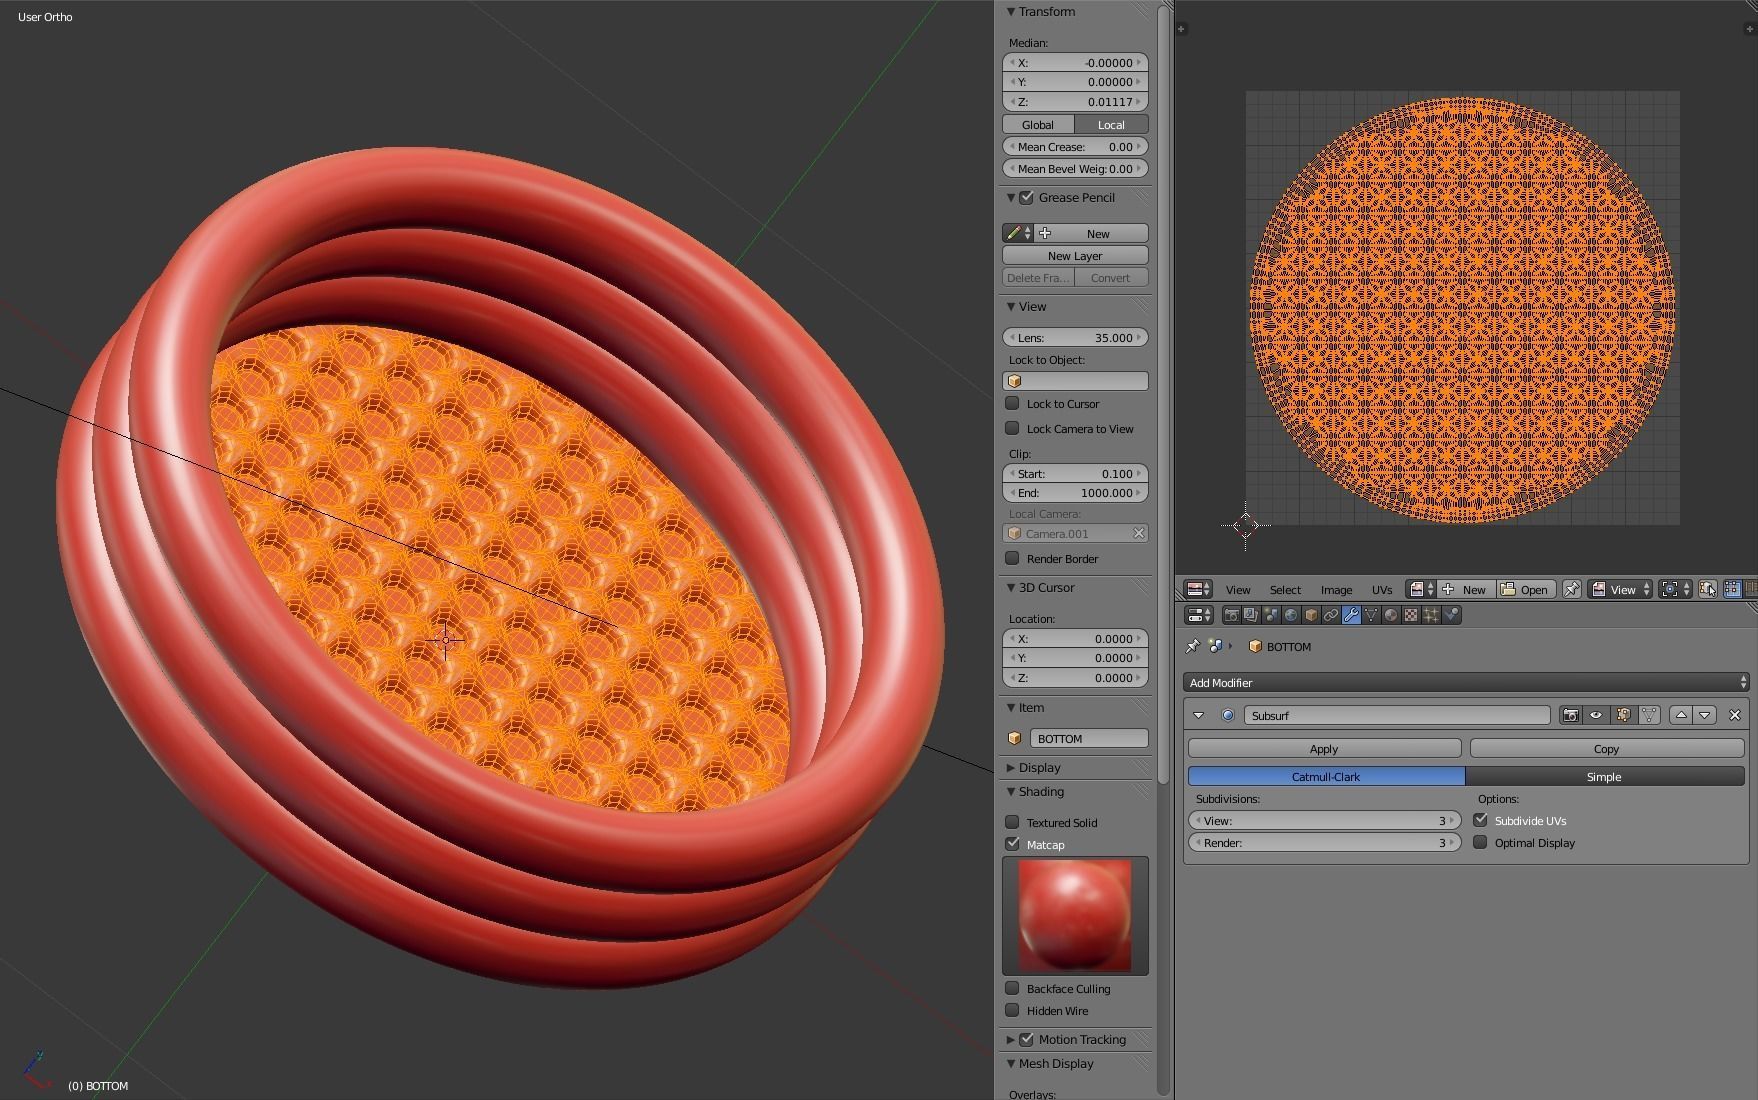Collapse the Transform panel
1758x1100 pixels.
[x=1011, y=11]
